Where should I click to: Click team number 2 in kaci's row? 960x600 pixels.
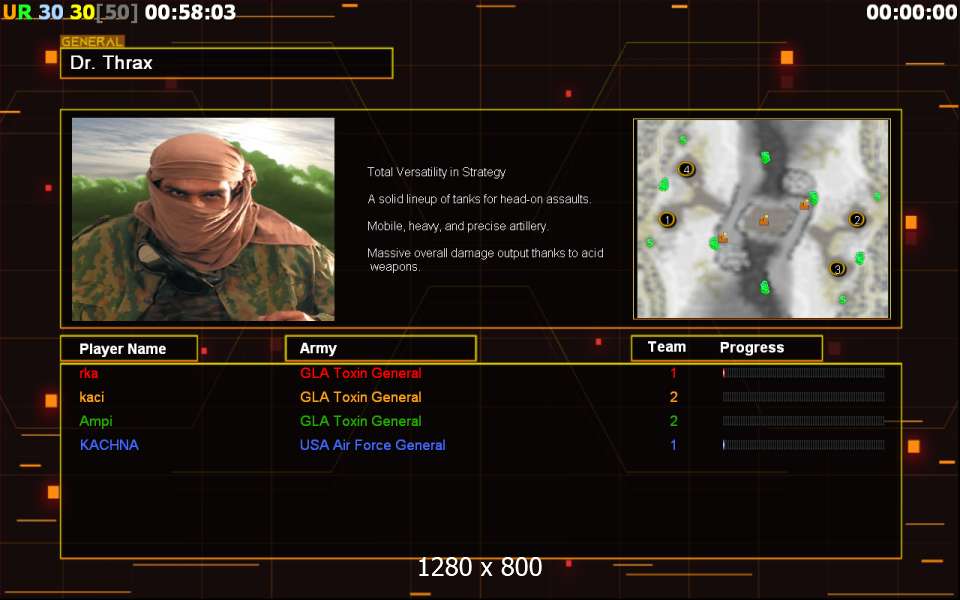pos(673,397)
